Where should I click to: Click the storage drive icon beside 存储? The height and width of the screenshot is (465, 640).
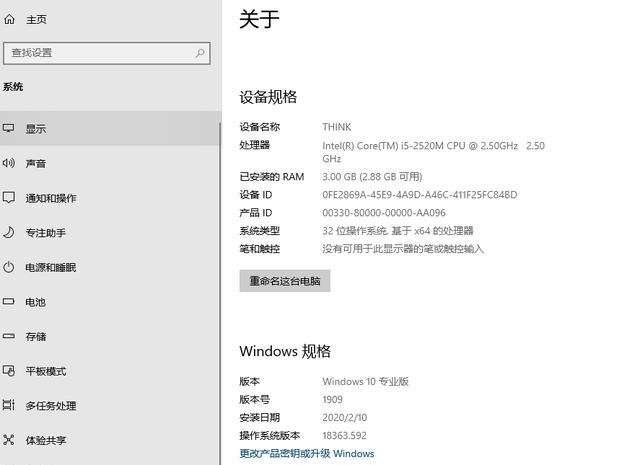tap(9, 337)
